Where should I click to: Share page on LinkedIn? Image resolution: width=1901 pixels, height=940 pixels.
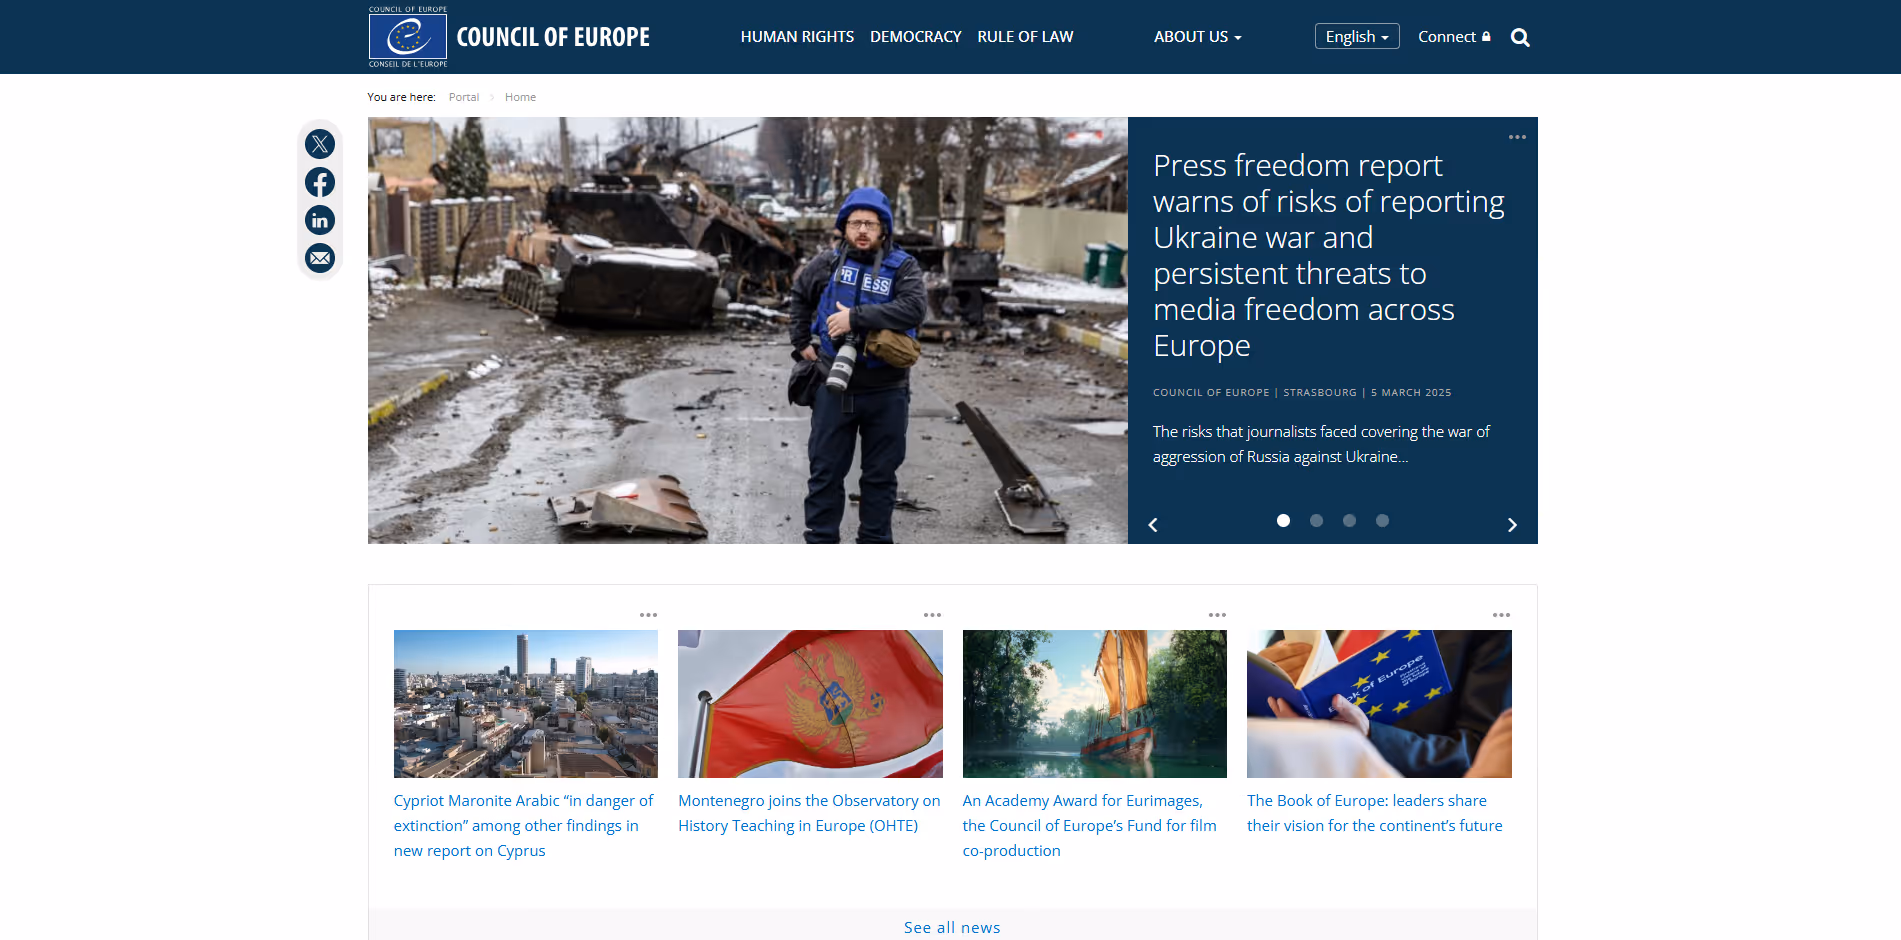click(x=320, y=220)
